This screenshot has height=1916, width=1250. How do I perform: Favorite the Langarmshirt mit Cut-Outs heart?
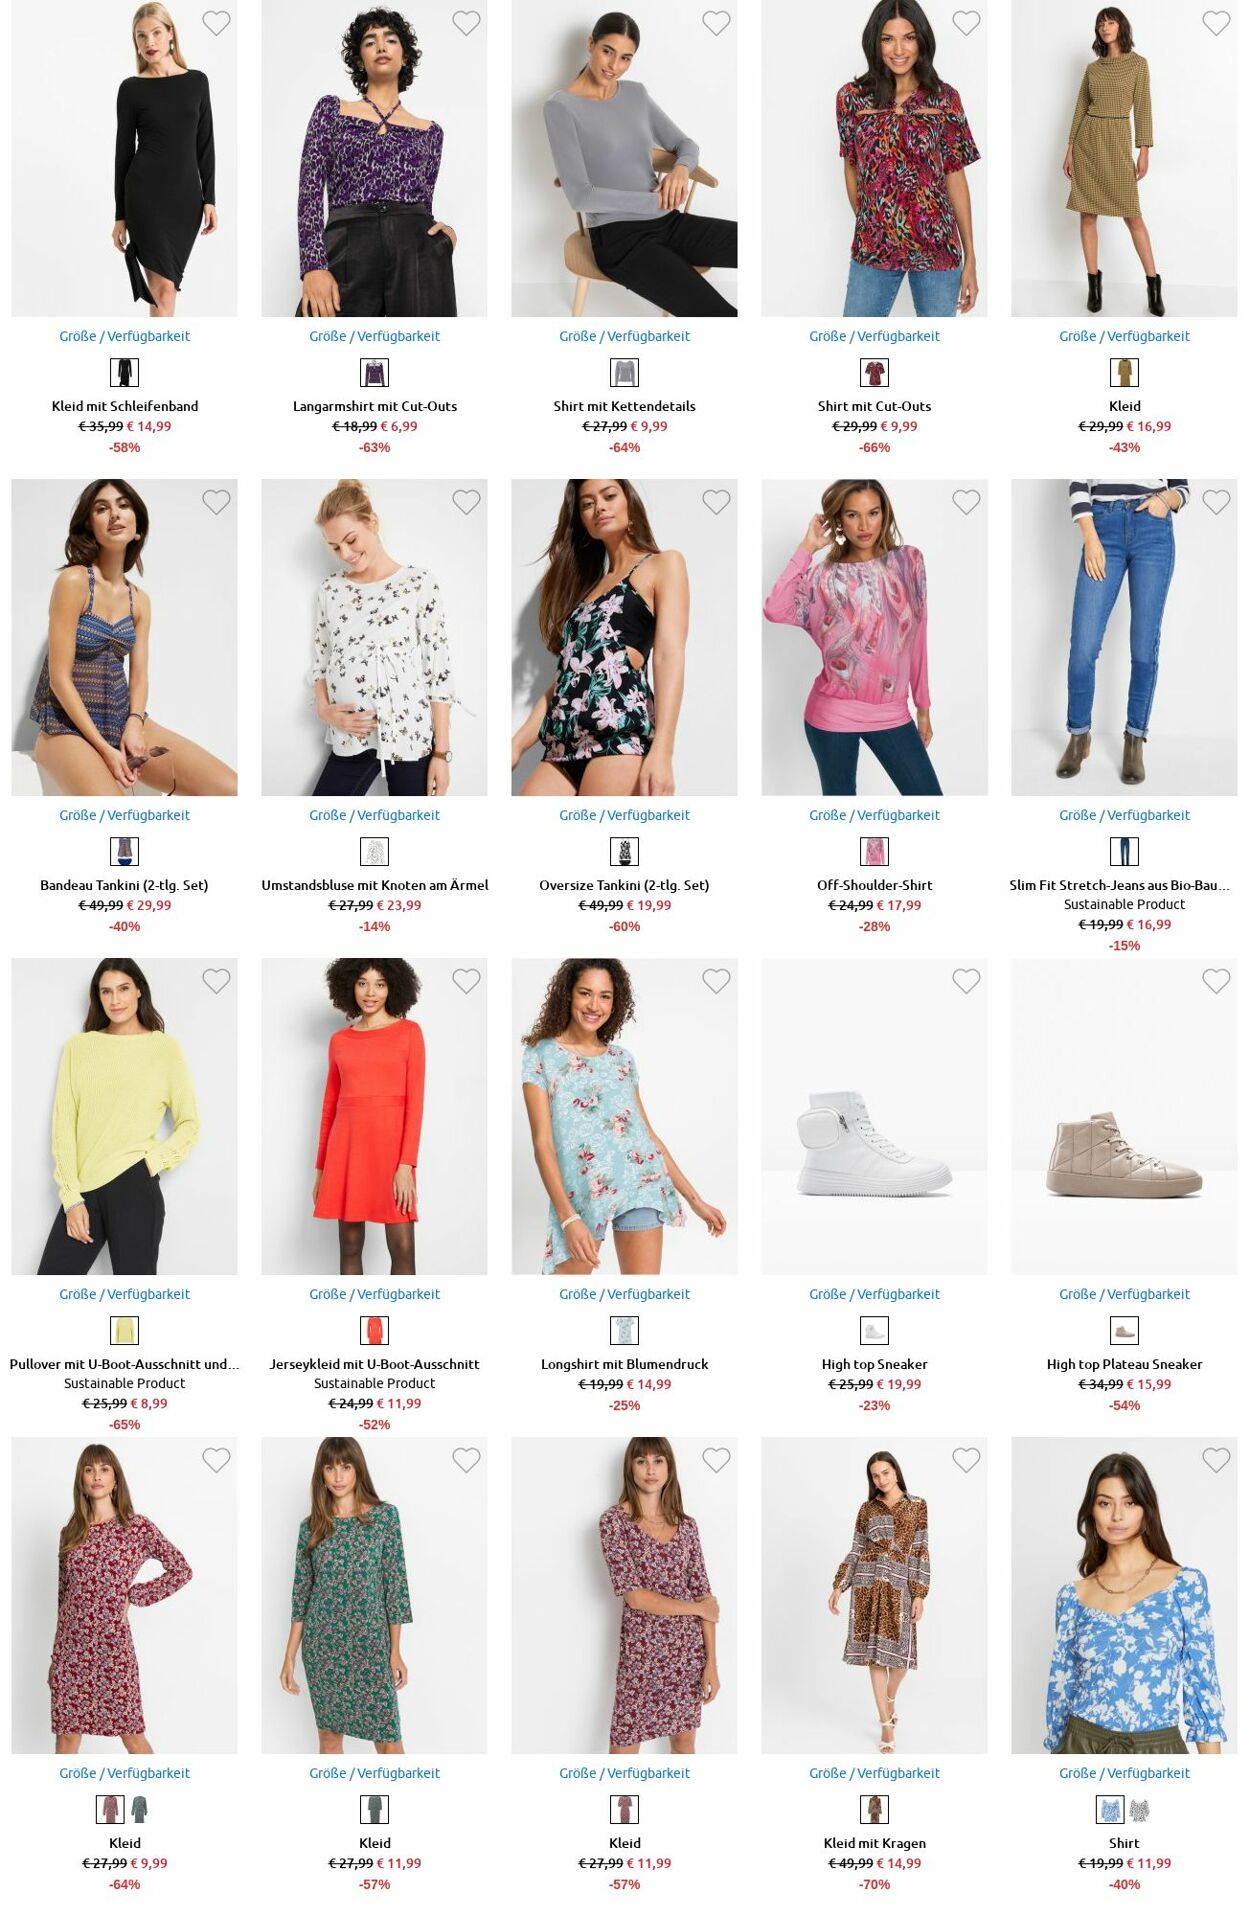point(466,23)
